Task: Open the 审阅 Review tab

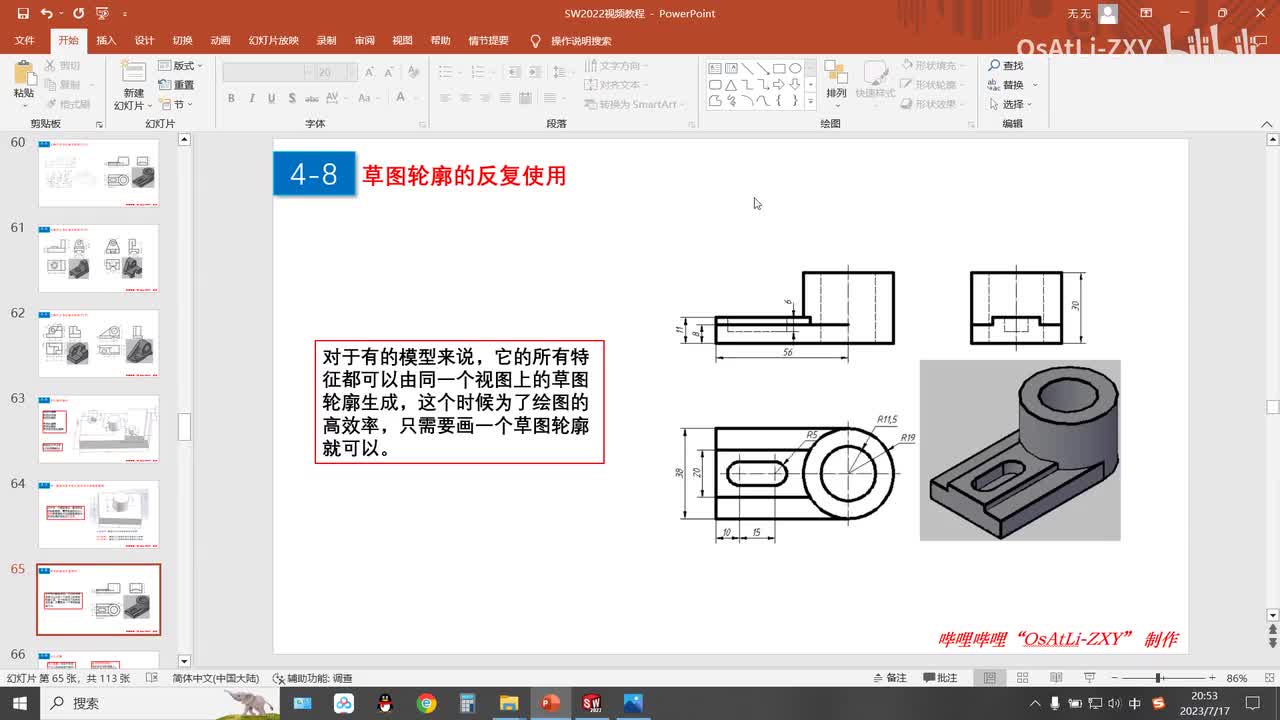Action: [364, 41]
